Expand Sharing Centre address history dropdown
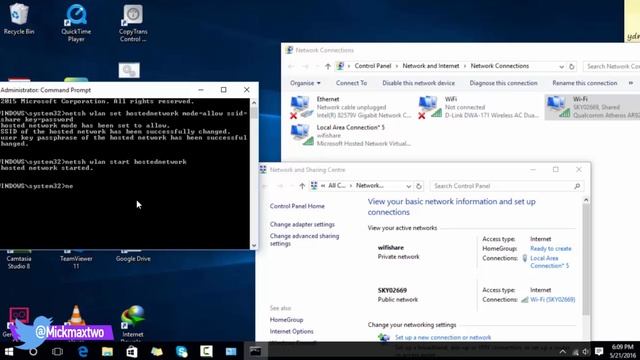The image size is (640, 360). (408, 186)
